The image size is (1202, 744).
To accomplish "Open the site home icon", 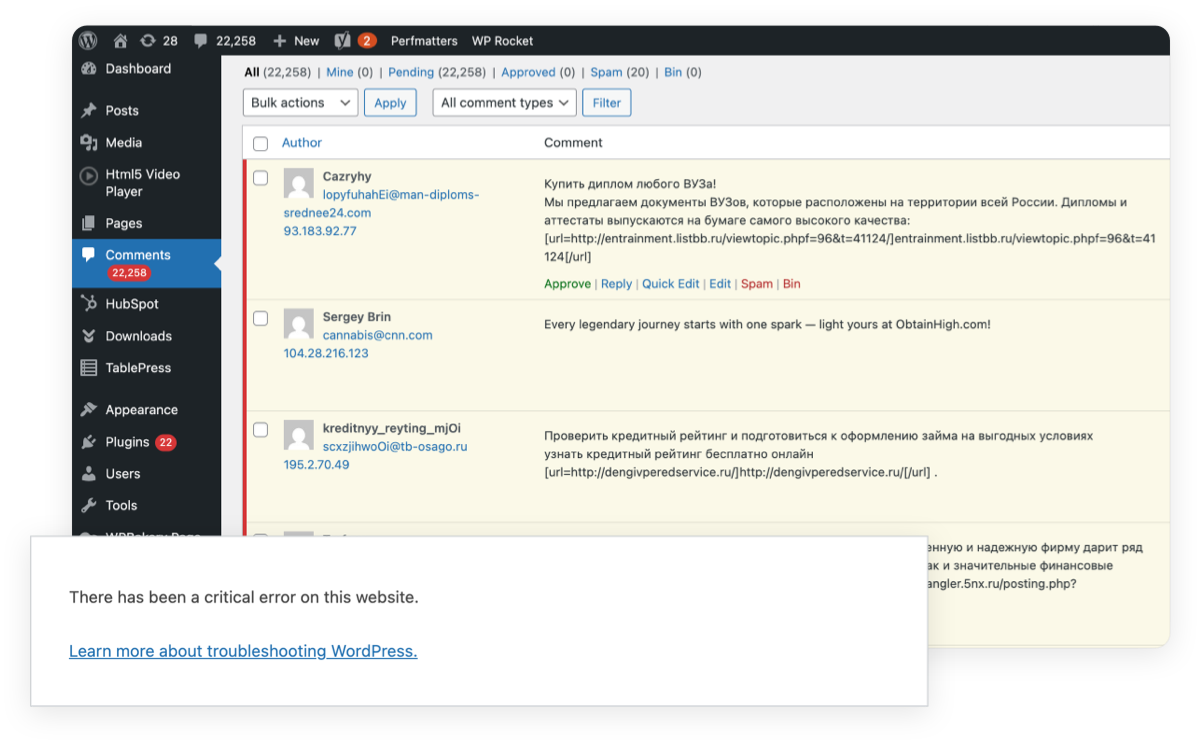I will 120,41.
